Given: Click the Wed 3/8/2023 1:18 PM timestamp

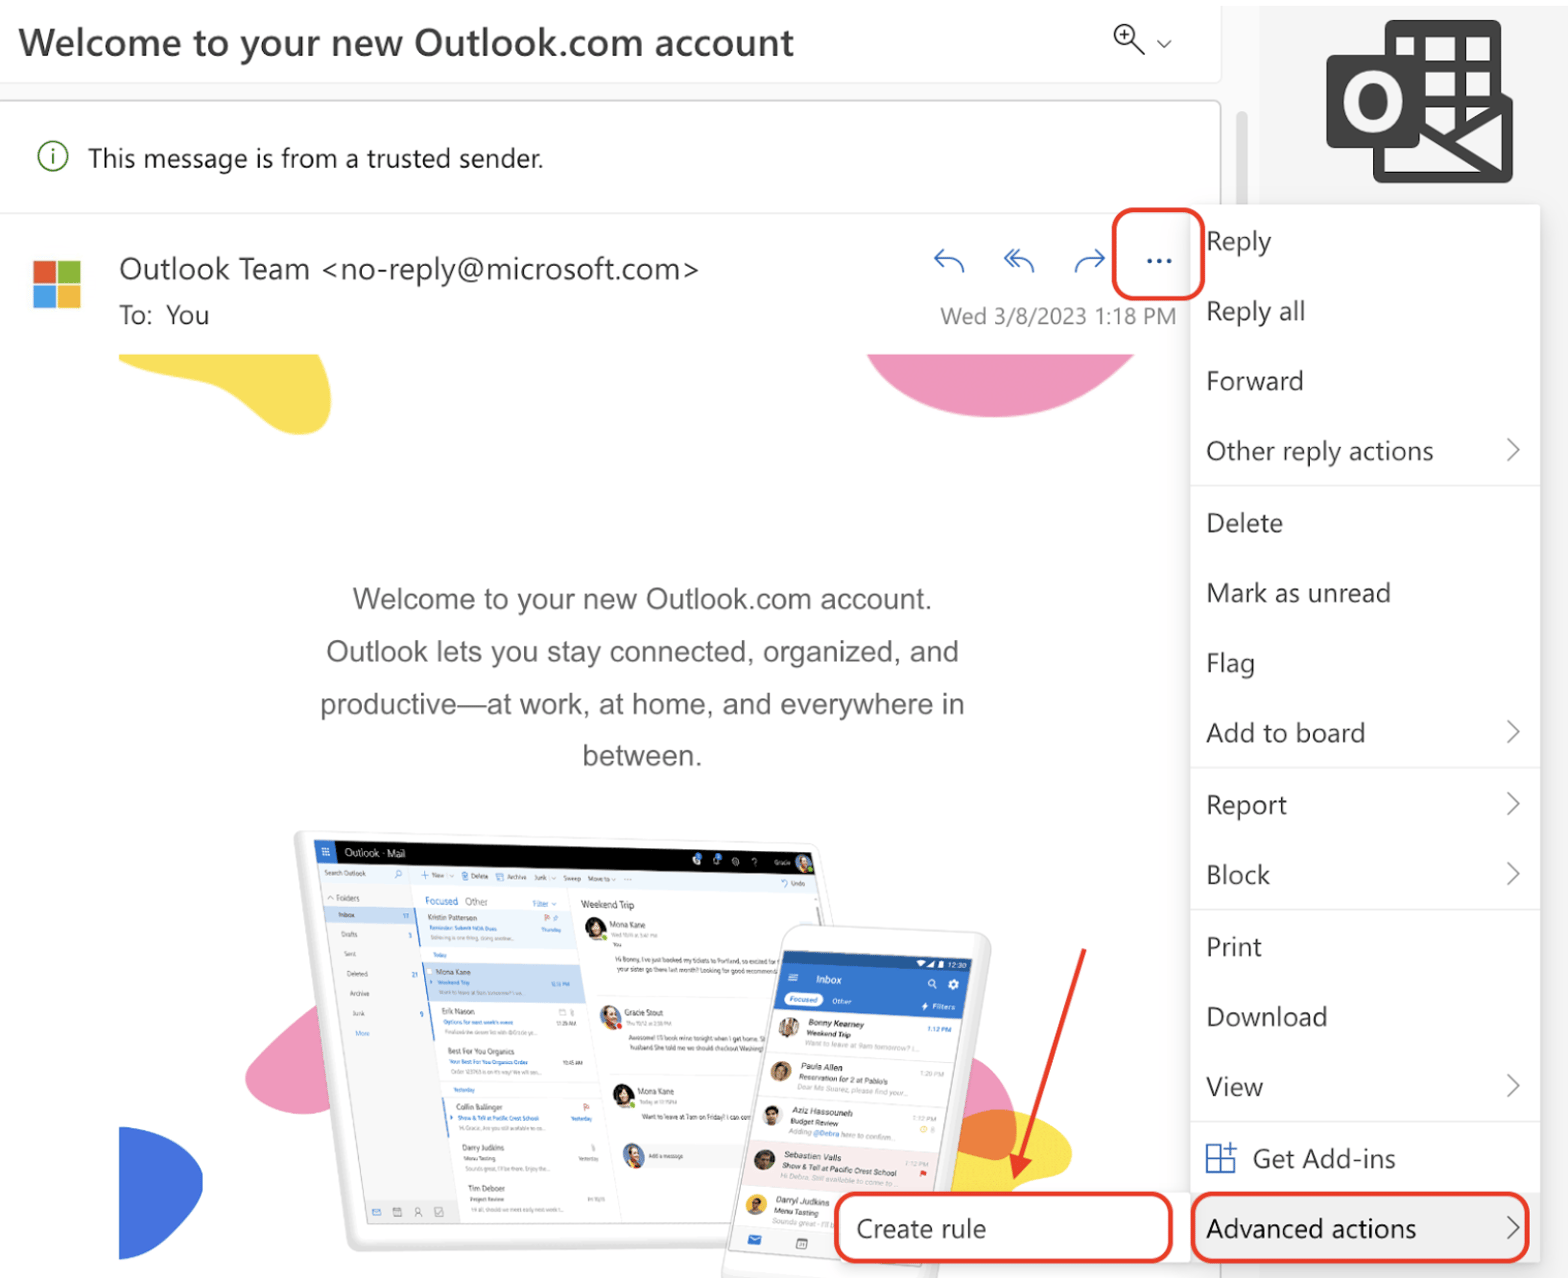Looking at the screenshot, I should [1058, 317].
